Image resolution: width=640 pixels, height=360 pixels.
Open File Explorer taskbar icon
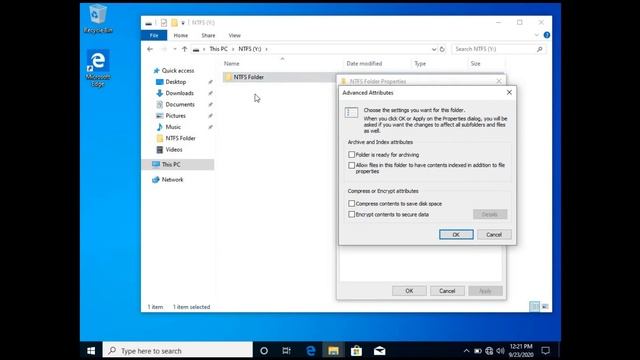pyautogui.click(x=333, y=351)
